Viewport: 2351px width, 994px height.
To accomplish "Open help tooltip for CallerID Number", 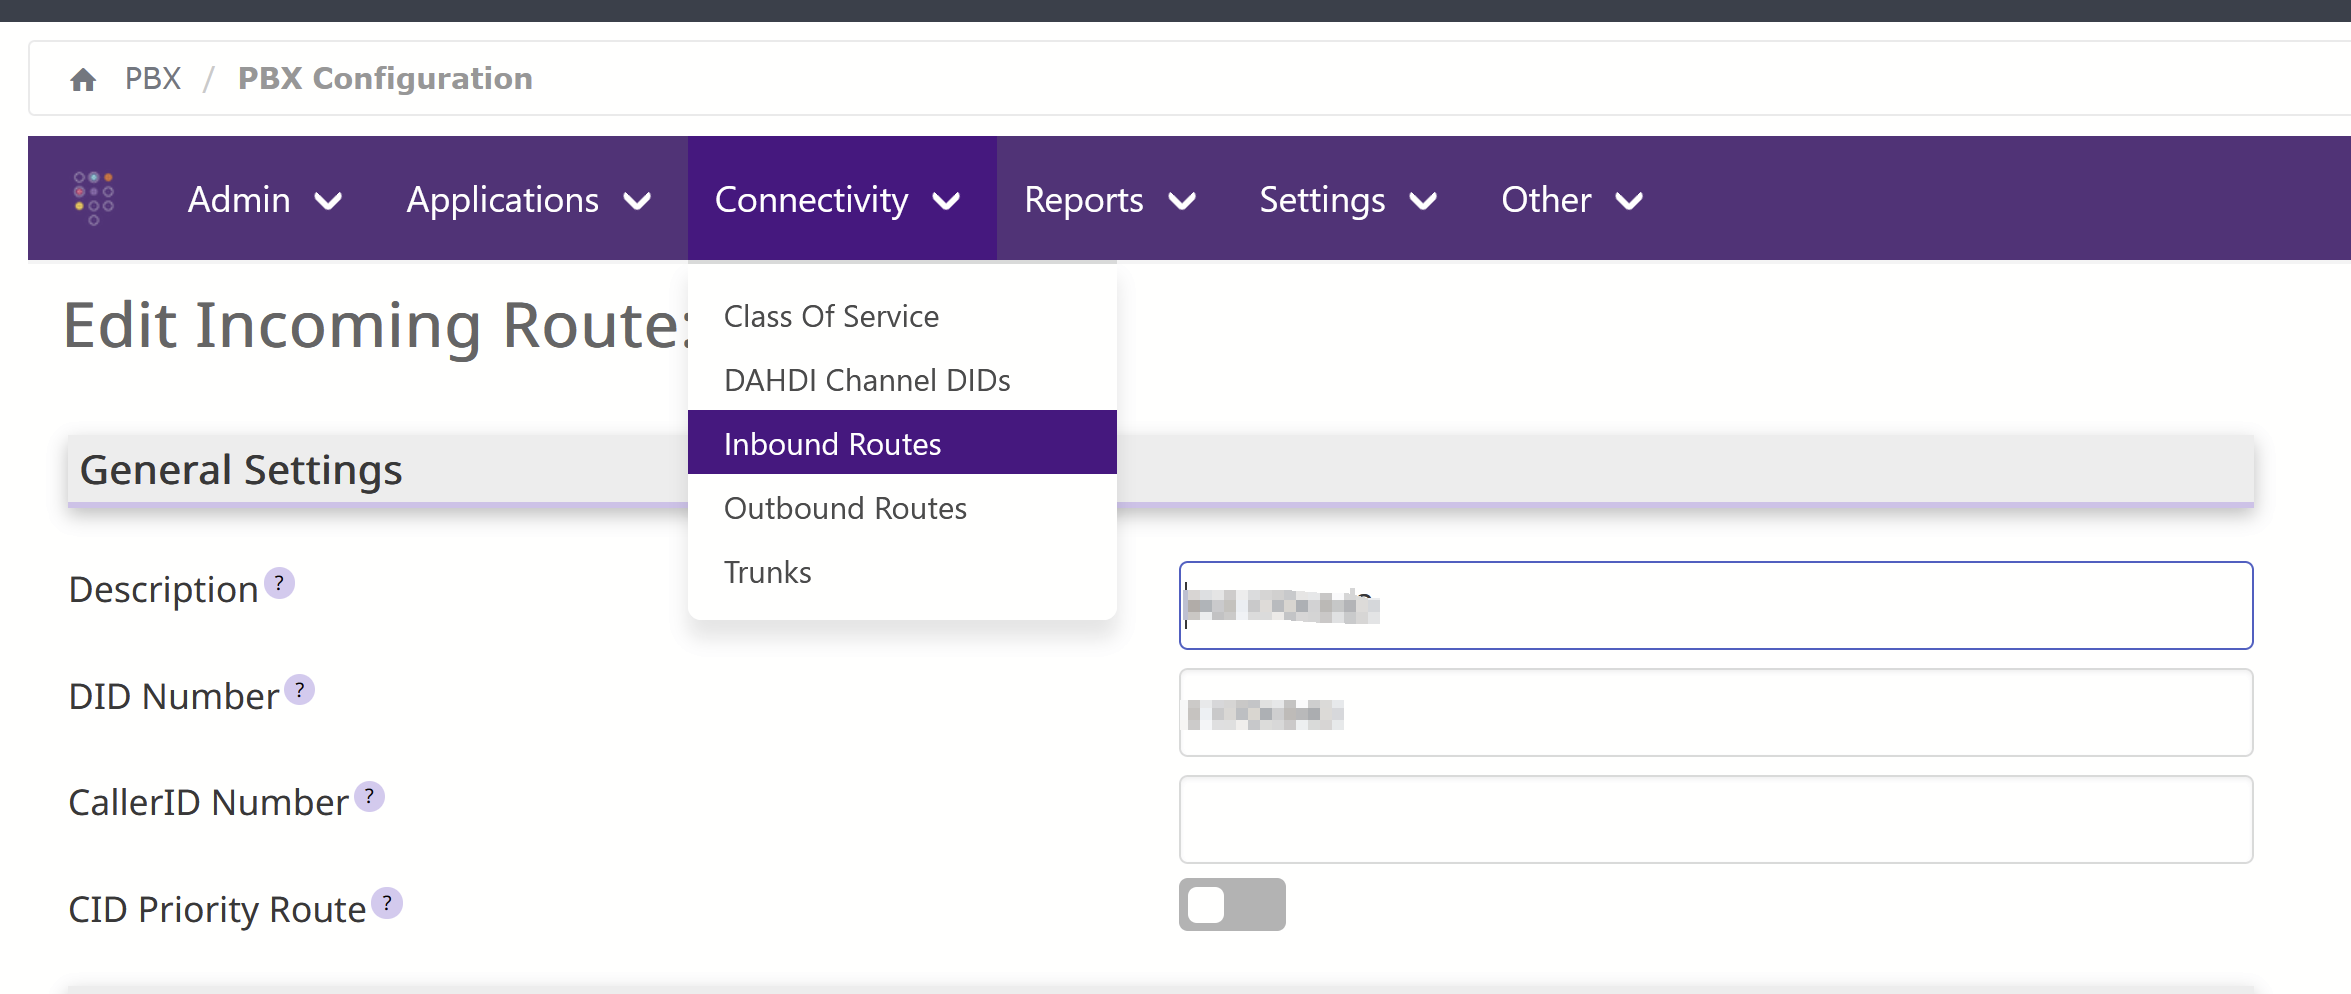I will 369,796.
